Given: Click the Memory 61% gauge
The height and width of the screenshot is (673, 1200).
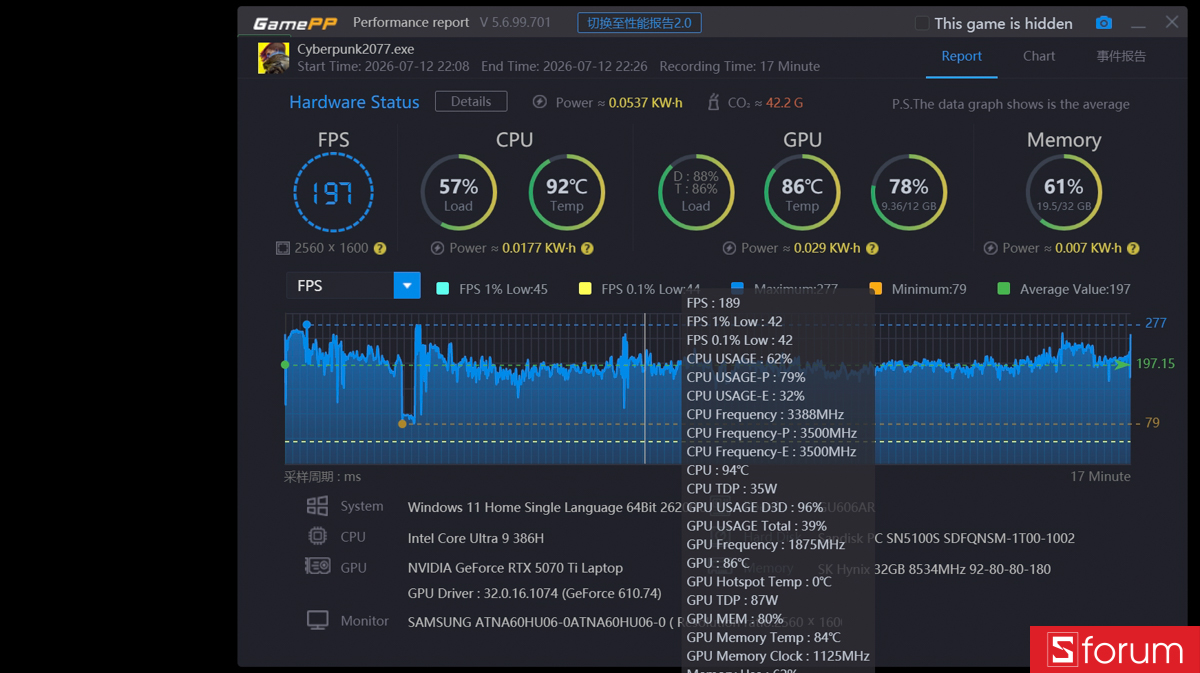Looking at the screenshot, I should click(x=1063, y=193).
